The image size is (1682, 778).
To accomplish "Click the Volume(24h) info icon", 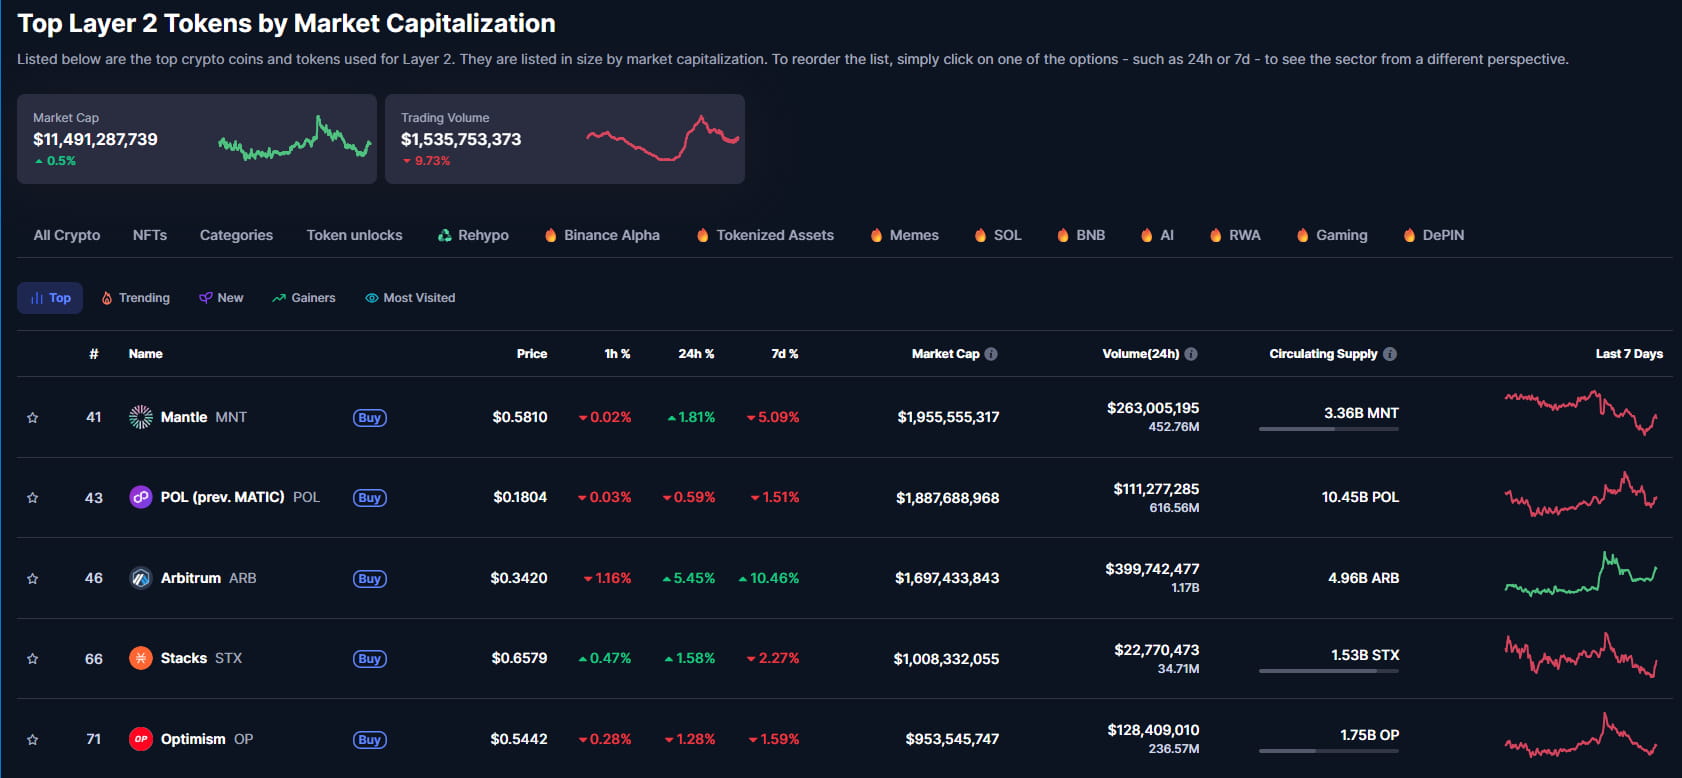I will [1191, 354].
